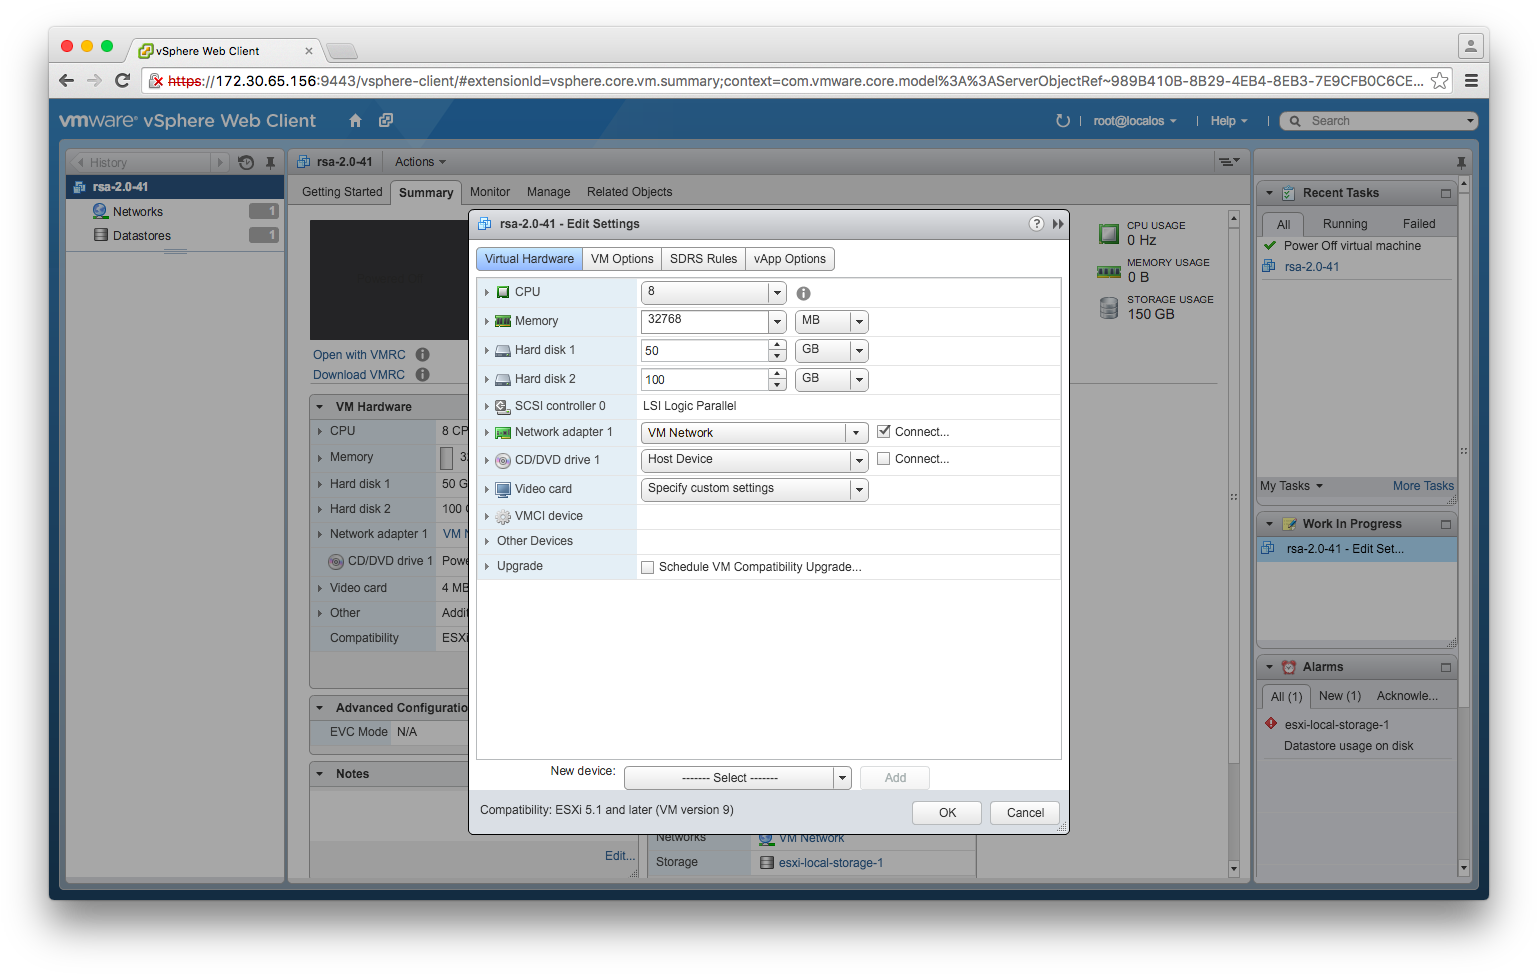Open the Help menu

pyautogui.click(x=1229, y=121)
